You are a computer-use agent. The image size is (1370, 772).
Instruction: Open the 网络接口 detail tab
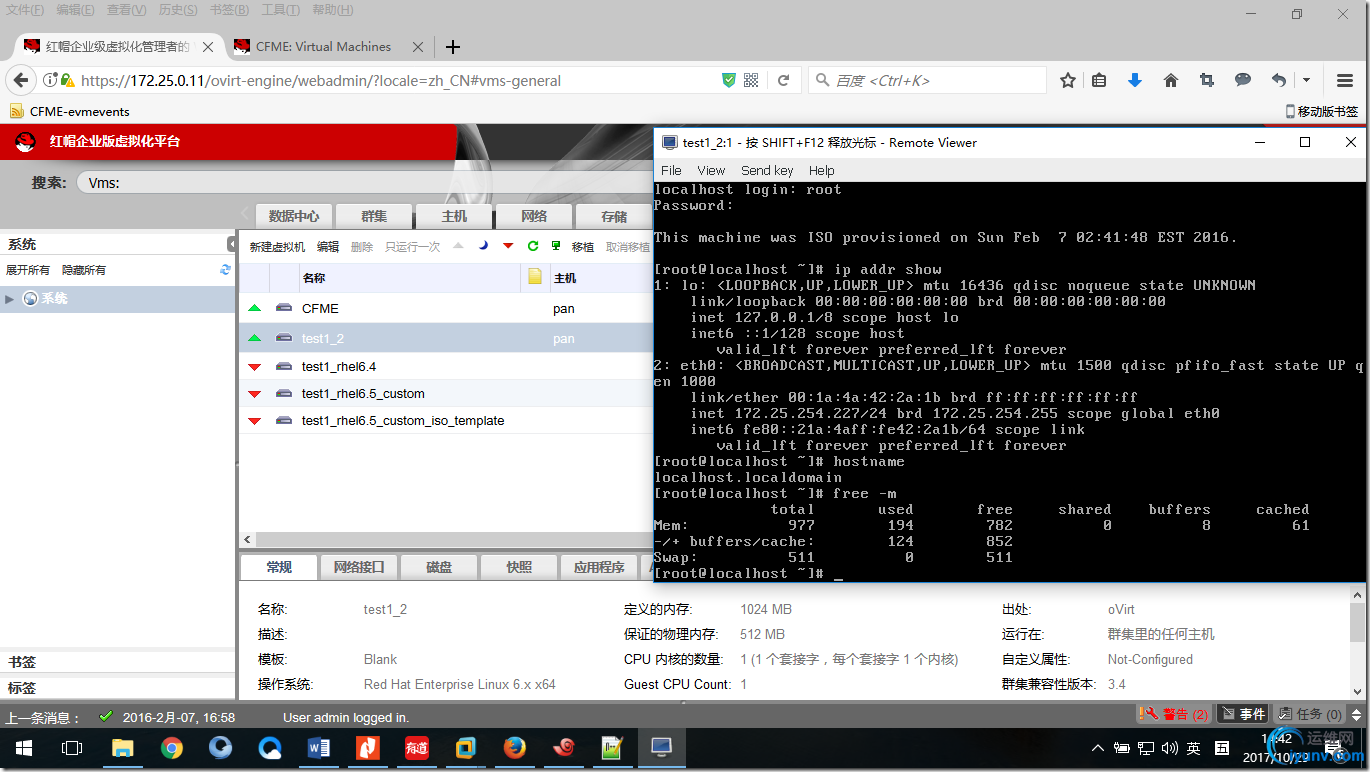click(x=359, y=567)
